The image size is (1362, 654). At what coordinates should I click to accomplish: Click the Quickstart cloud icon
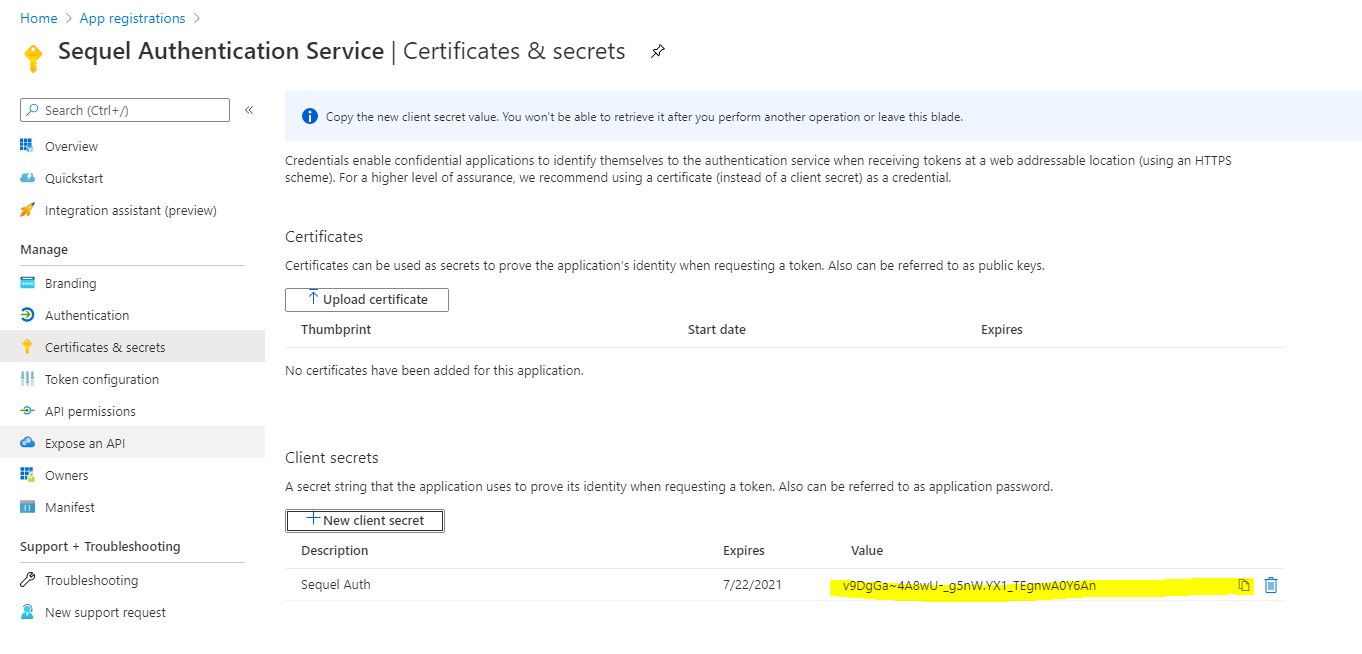(x=27, y=178)
